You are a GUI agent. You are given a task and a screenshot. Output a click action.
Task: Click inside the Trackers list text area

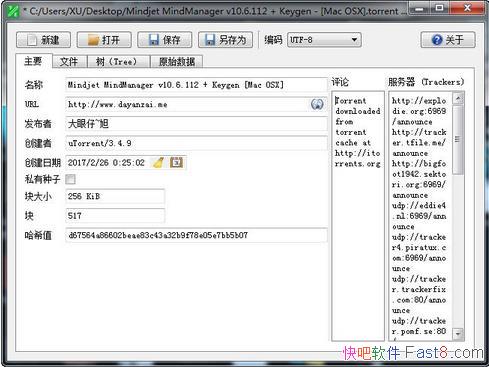point(420,216)
